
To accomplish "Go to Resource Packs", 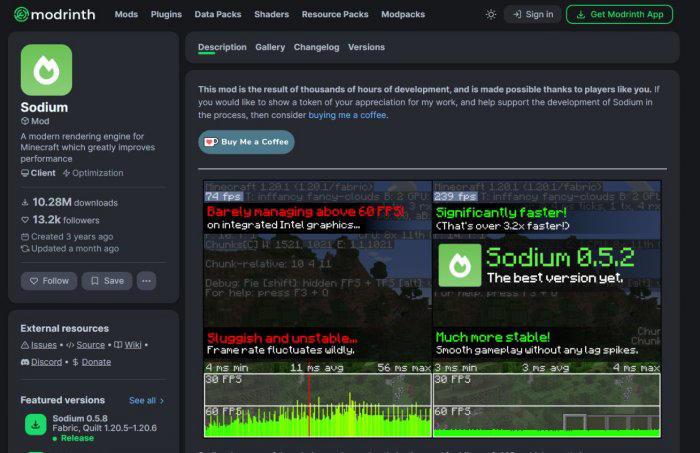I will click(x=335, y=14).
